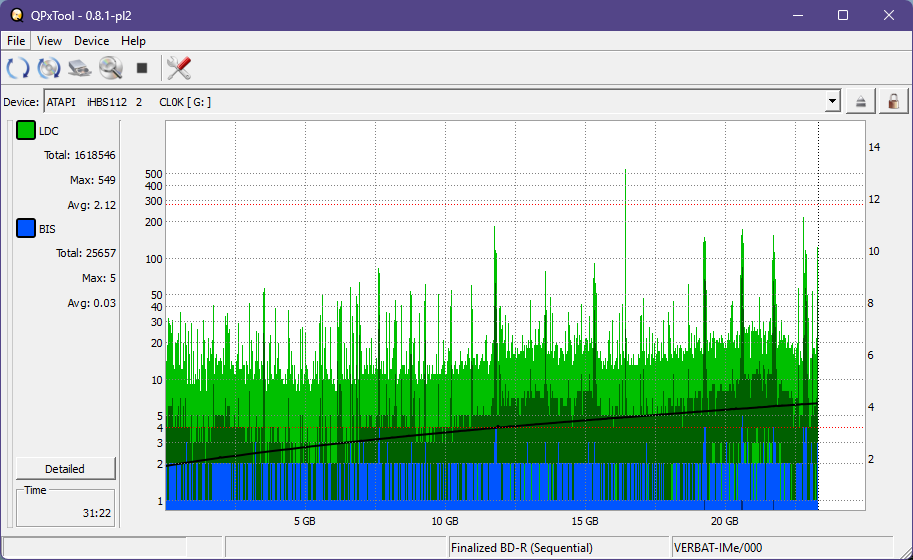The width and height of the screenshot is (913, 560).
Task: Click the LDC Max: 549 value
Action: click(93, 180)
